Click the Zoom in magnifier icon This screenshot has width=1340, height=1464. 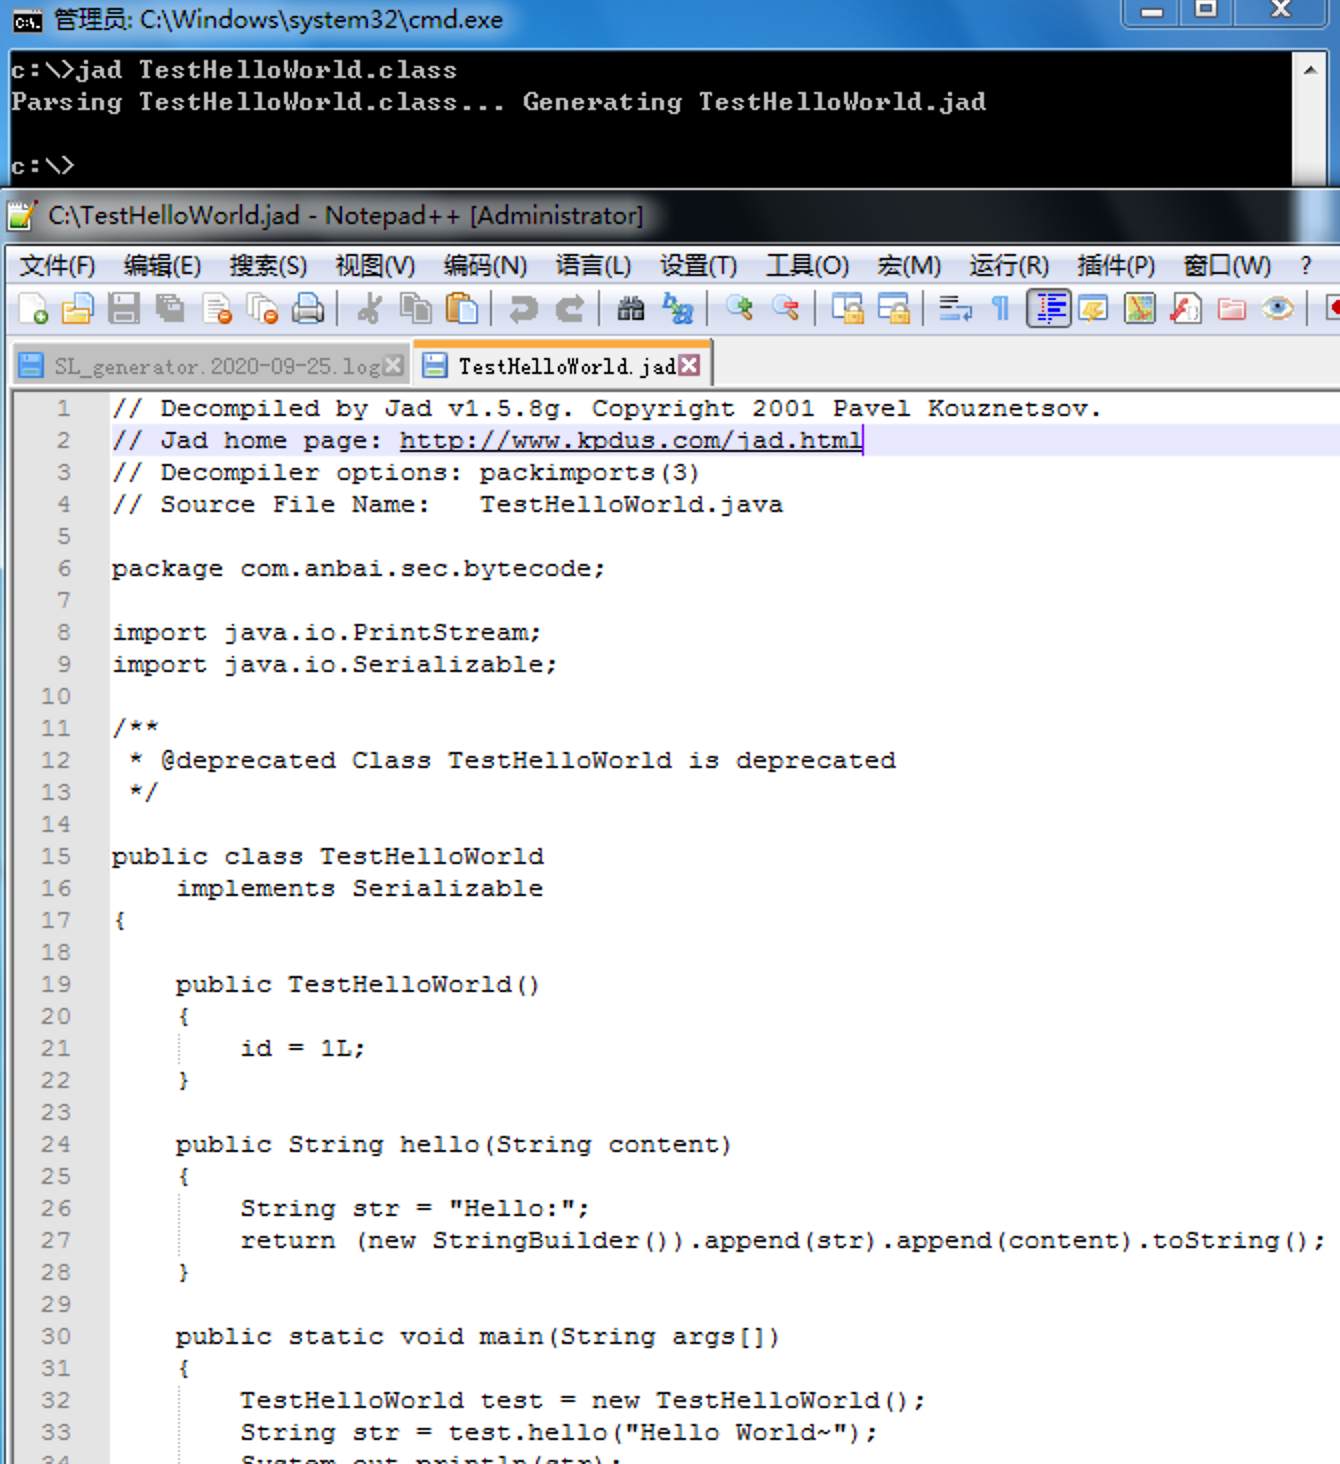(740, 309)
